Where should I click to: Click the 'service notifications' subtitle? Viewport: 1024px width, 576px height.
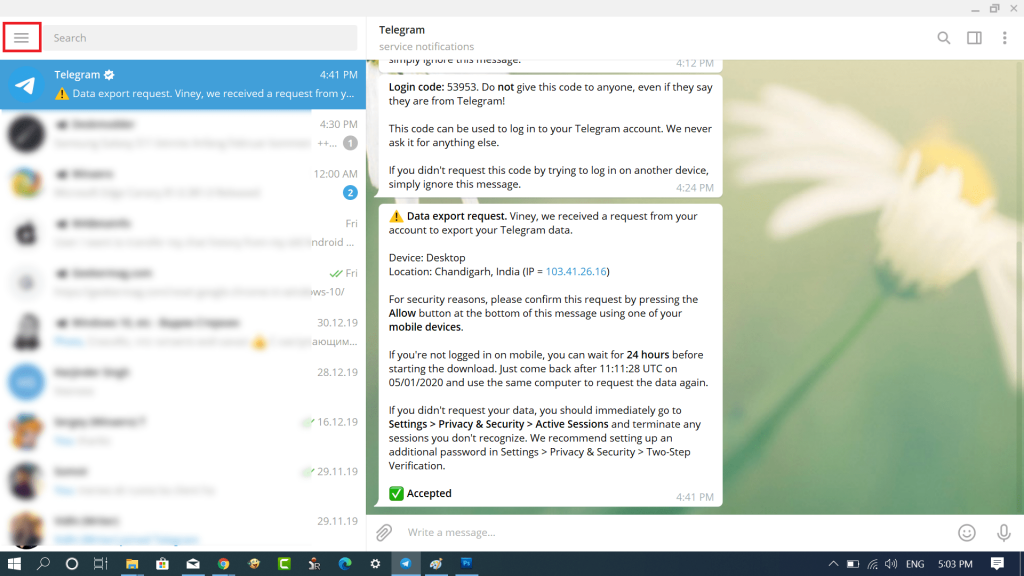(426, 47)
